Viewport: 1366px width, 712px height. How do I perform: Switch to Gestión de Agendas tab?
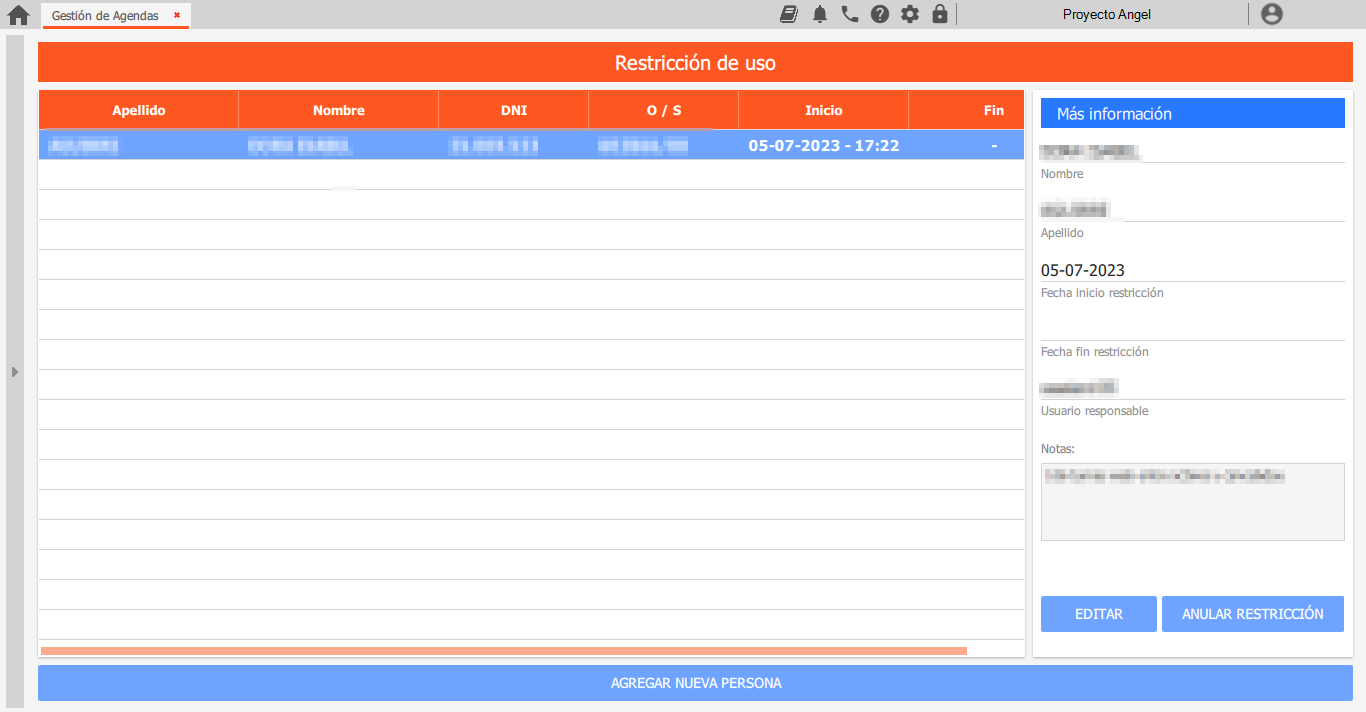coord(105,16)
